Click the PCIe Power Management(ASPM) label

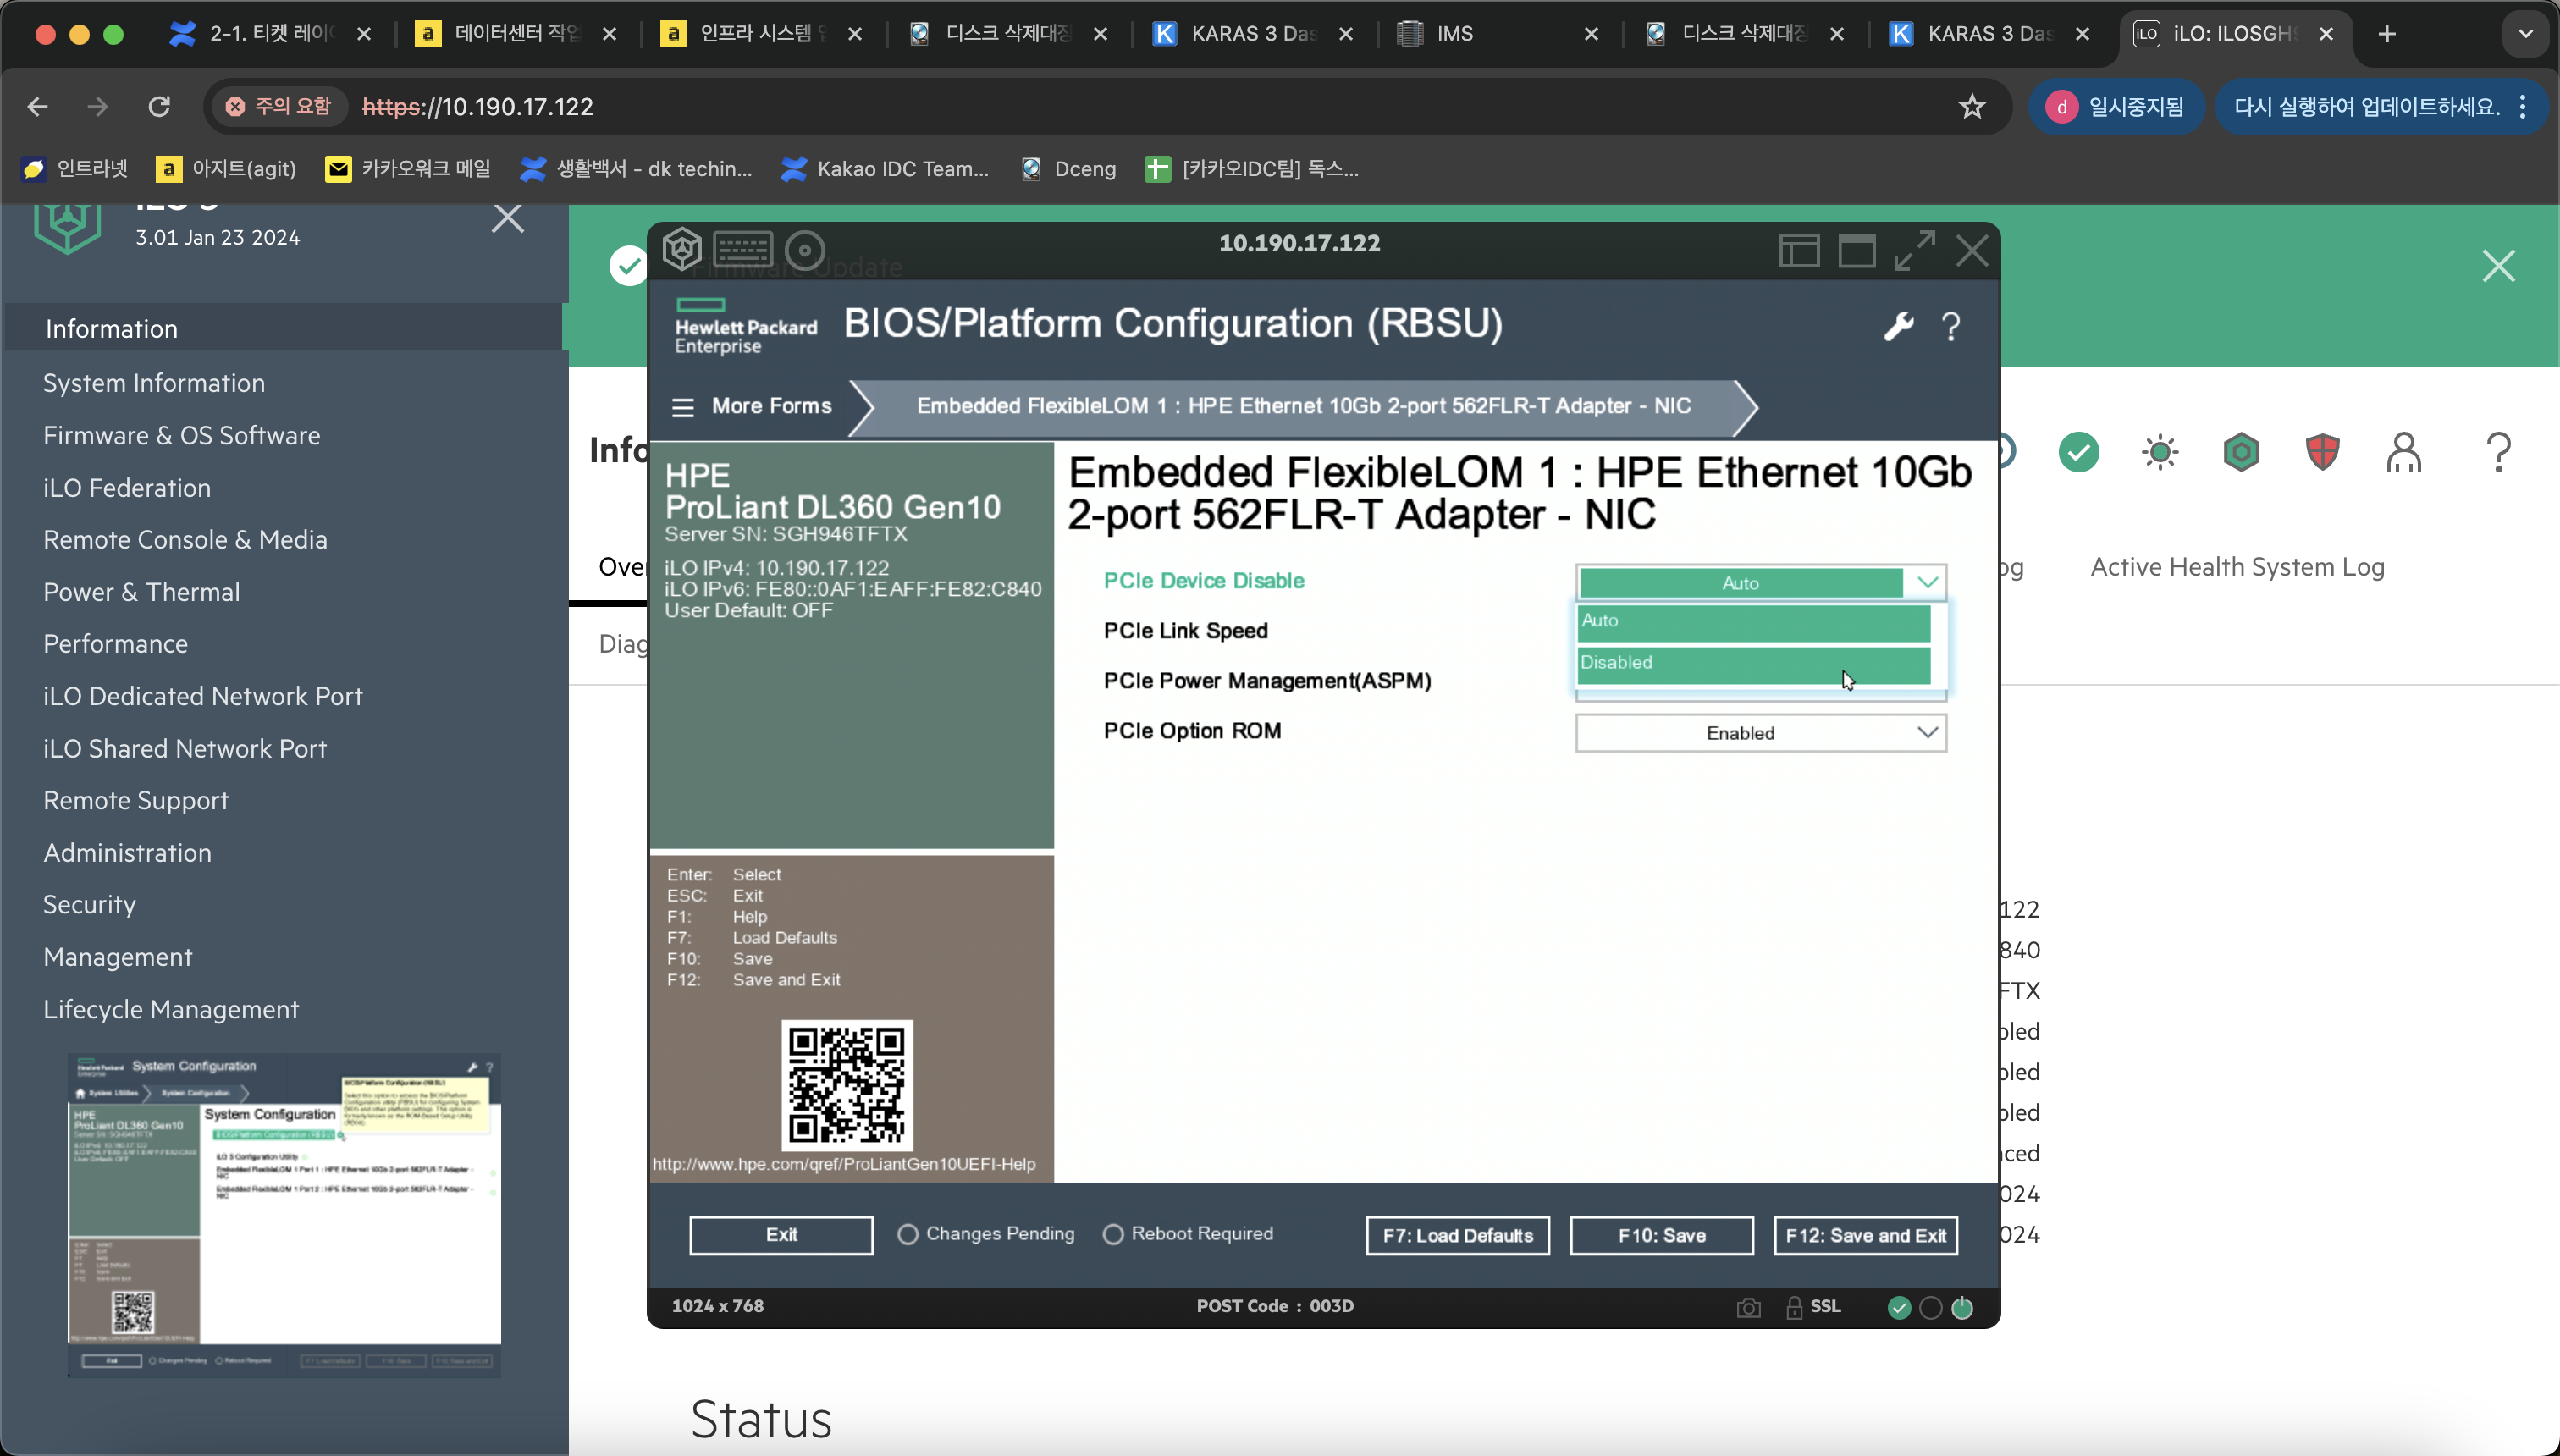pos(1267,681)
